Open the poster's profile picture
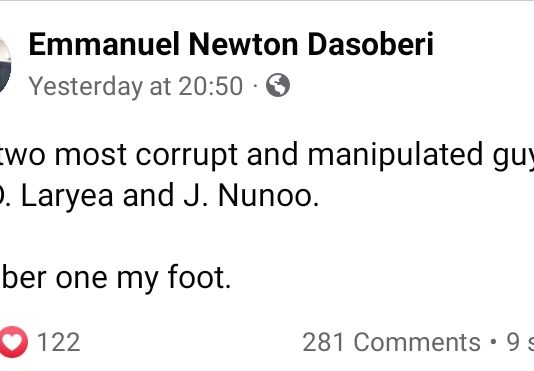534x371 pixels. [x=5, y=65]
